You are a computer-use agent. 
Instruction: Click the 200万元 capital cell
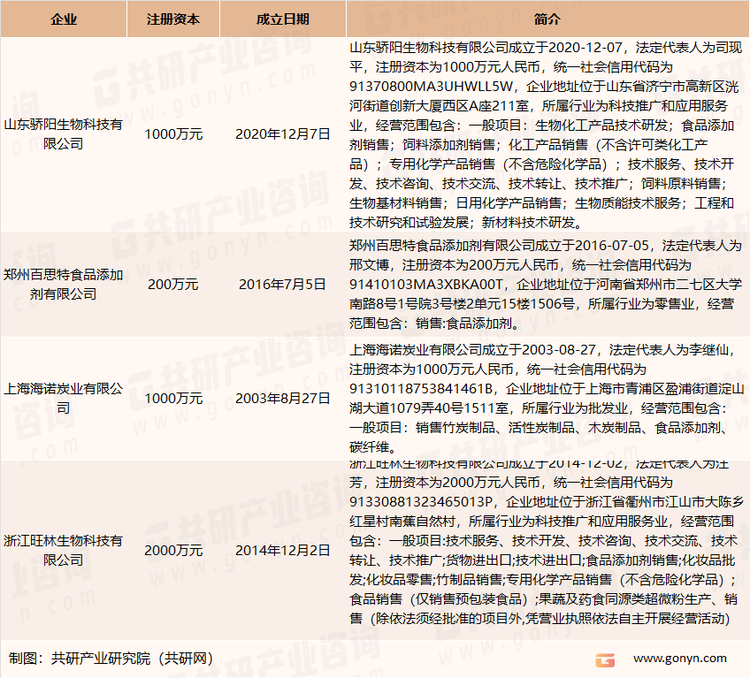pyautogui.click(x=173, y=284)
